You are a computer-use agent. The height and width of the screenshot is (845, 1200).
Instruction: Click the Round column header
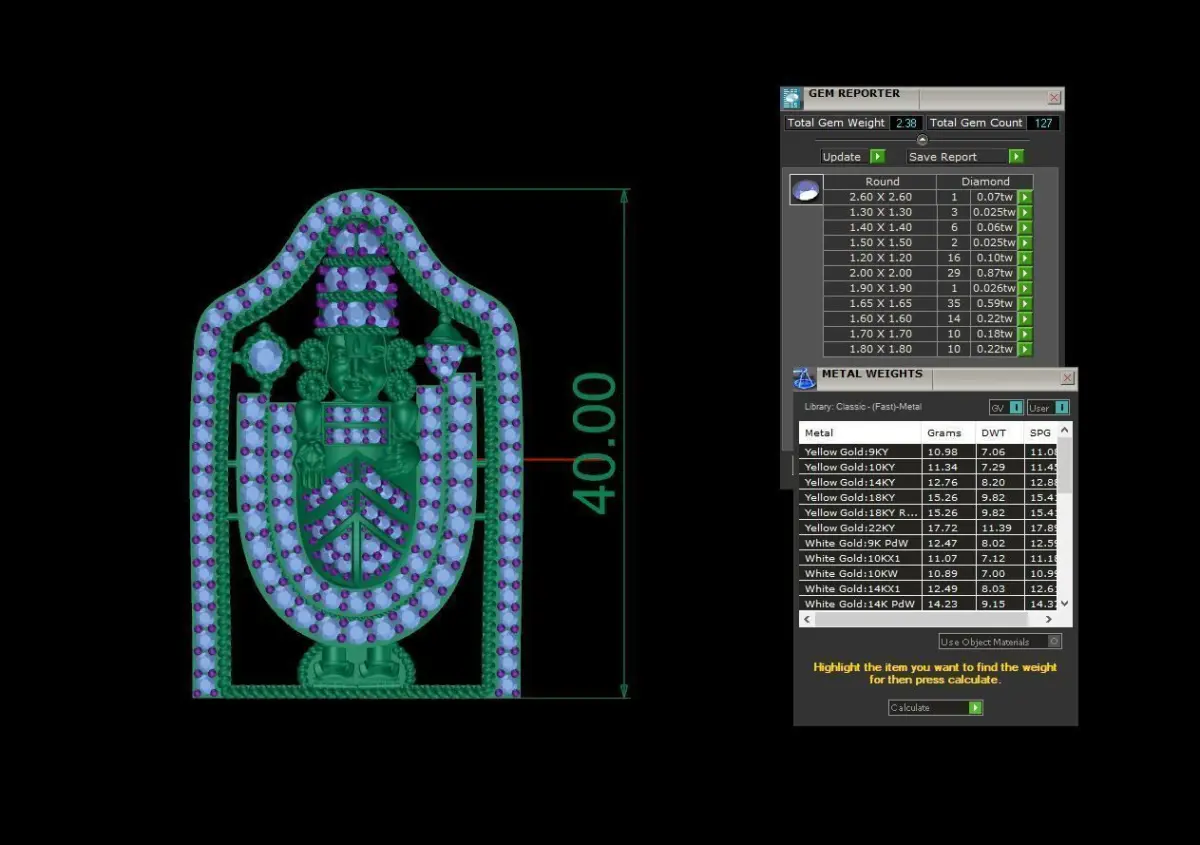tap(881, 182)
